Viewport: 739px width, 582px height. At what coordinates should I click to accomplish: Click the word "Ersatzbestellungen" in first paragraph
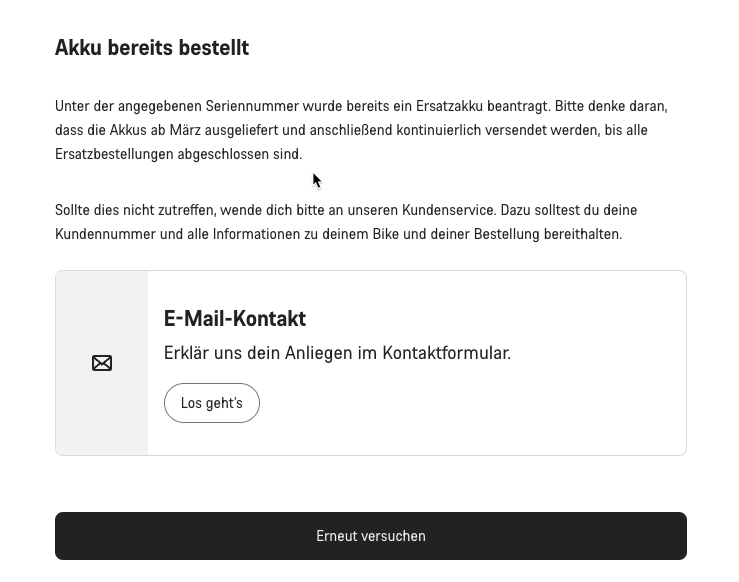[x=114, y=154]
